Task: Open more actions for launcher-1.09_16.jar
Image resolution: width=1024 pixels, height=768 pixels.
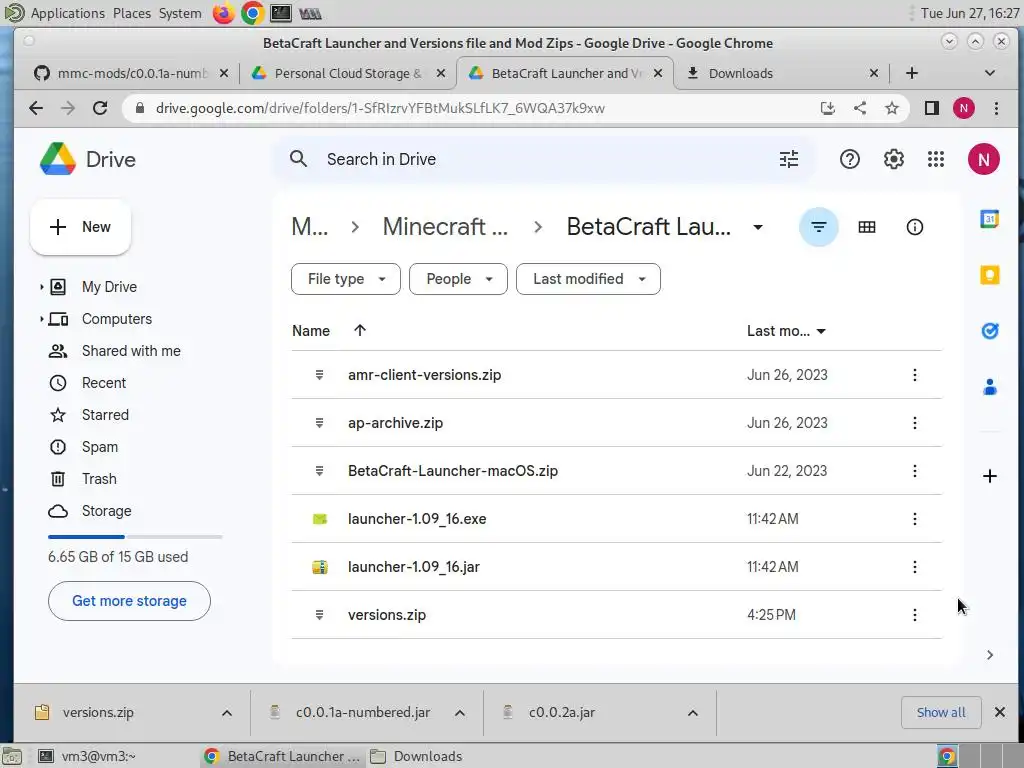Action: 914,567
